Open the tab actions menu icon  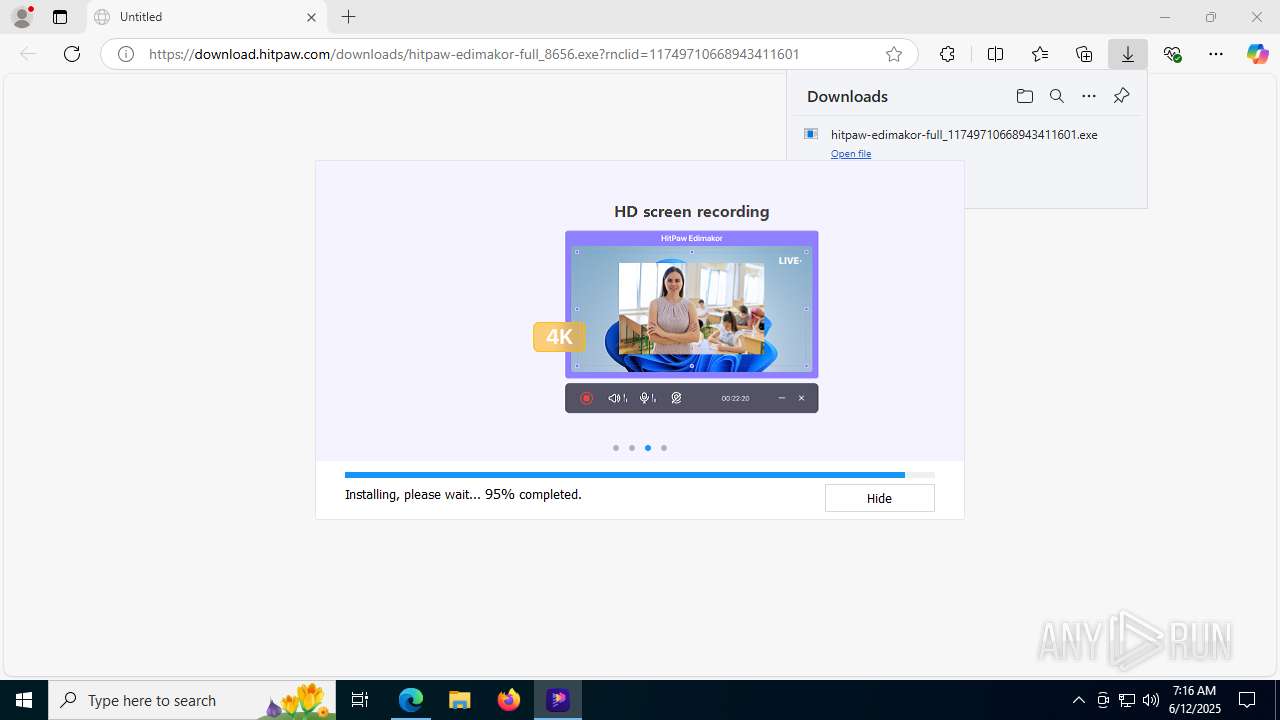[x=60, y=17]
